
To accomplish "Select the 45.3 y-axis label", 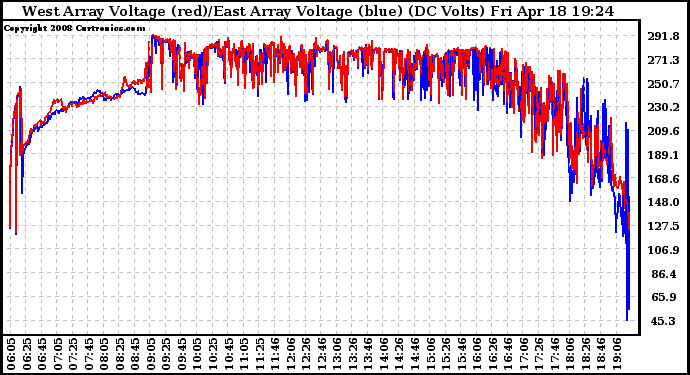I will [664, 321].
